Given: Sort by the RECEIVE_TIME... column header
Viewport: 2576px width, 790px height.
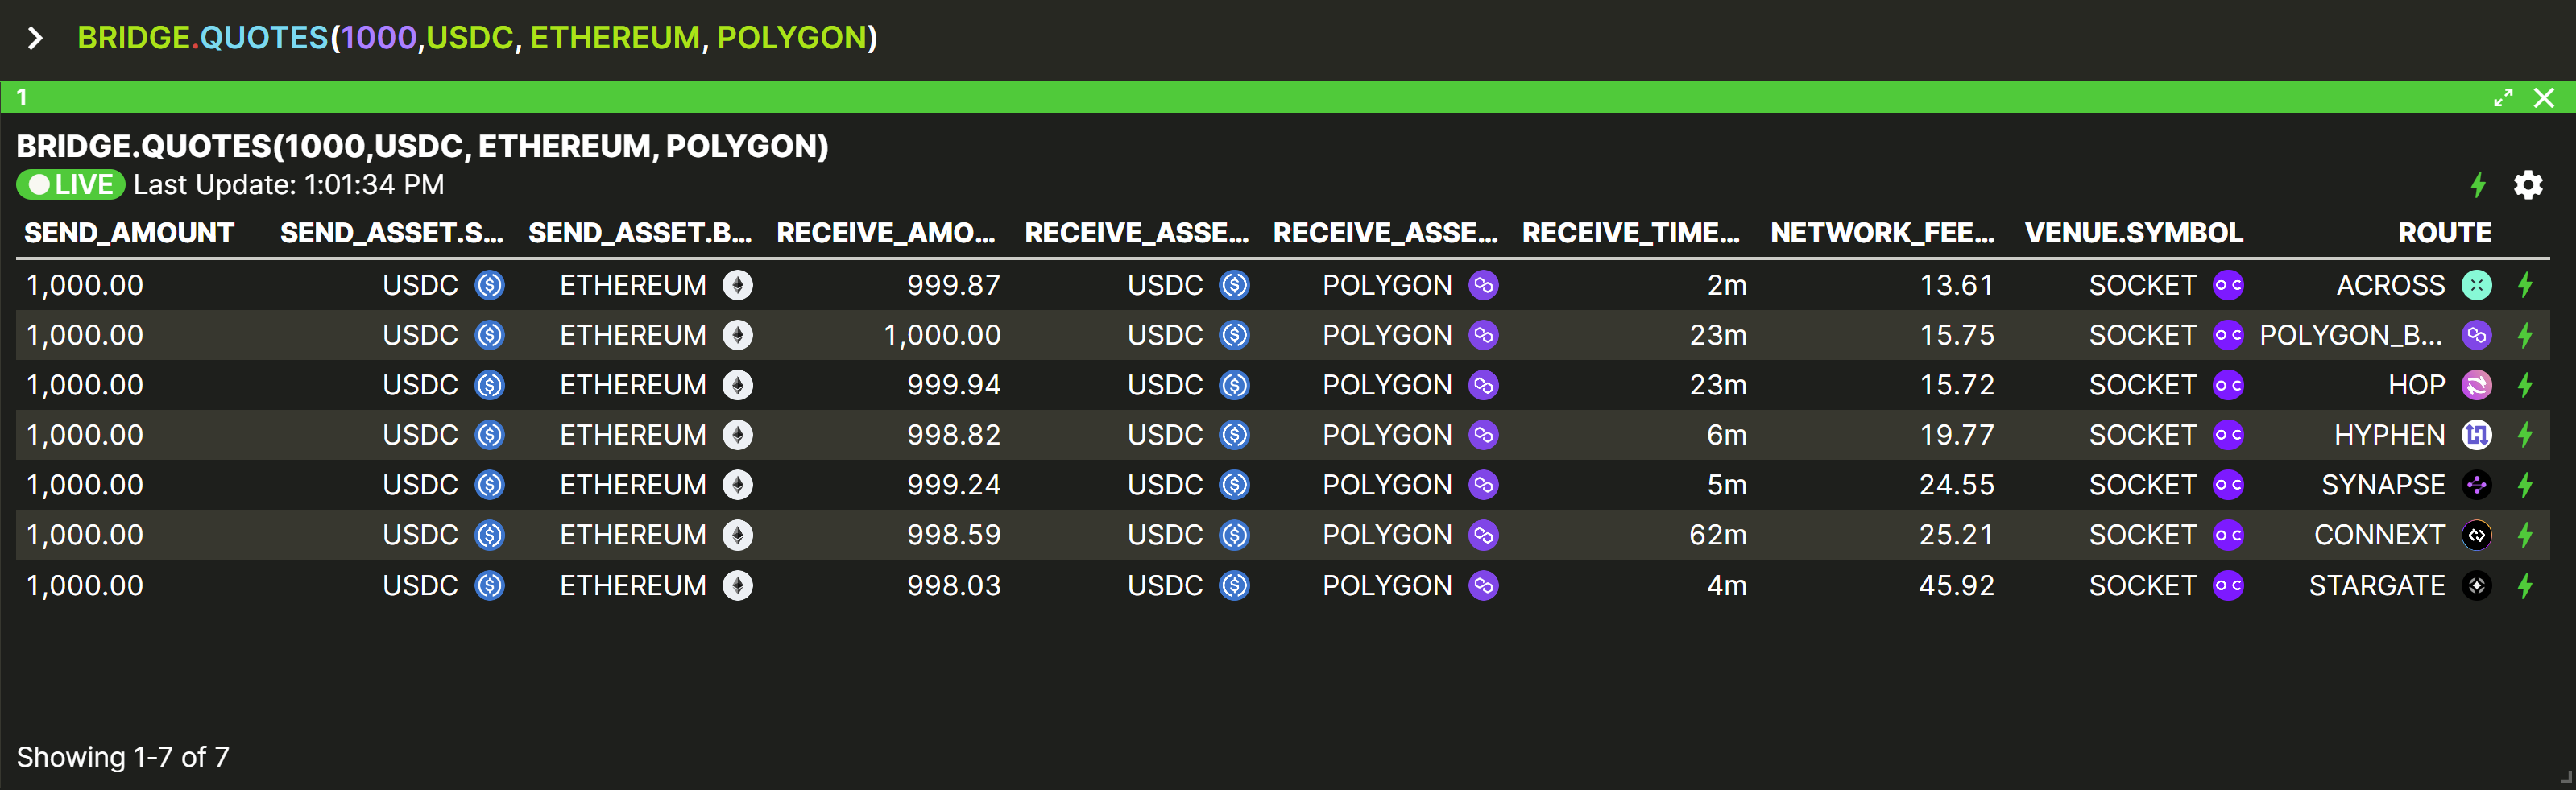Looking at the screenshot, I should (x=1631, y=233).
